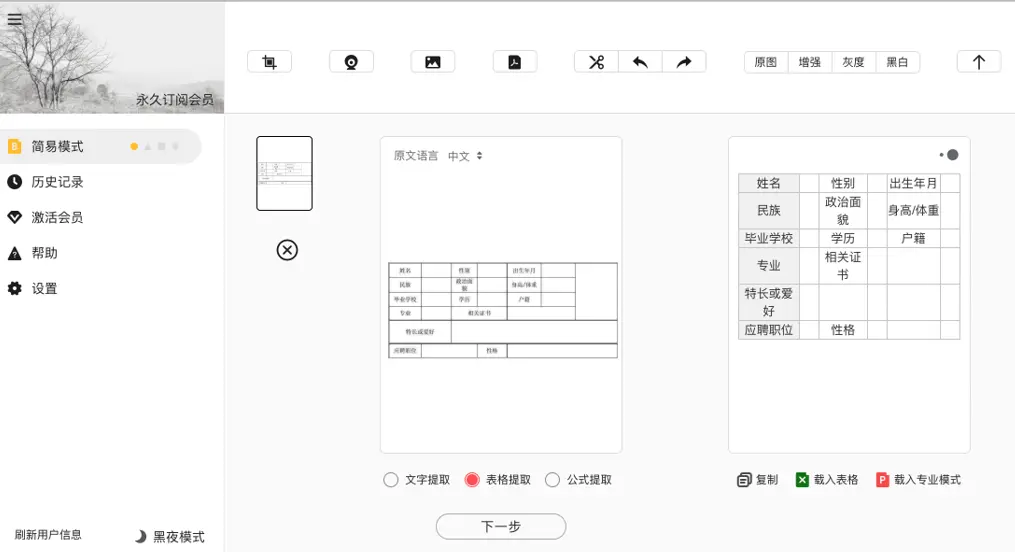This screenshot has width=1015, height=552.
Task: Click the 下一步 button
Action: 500,526
